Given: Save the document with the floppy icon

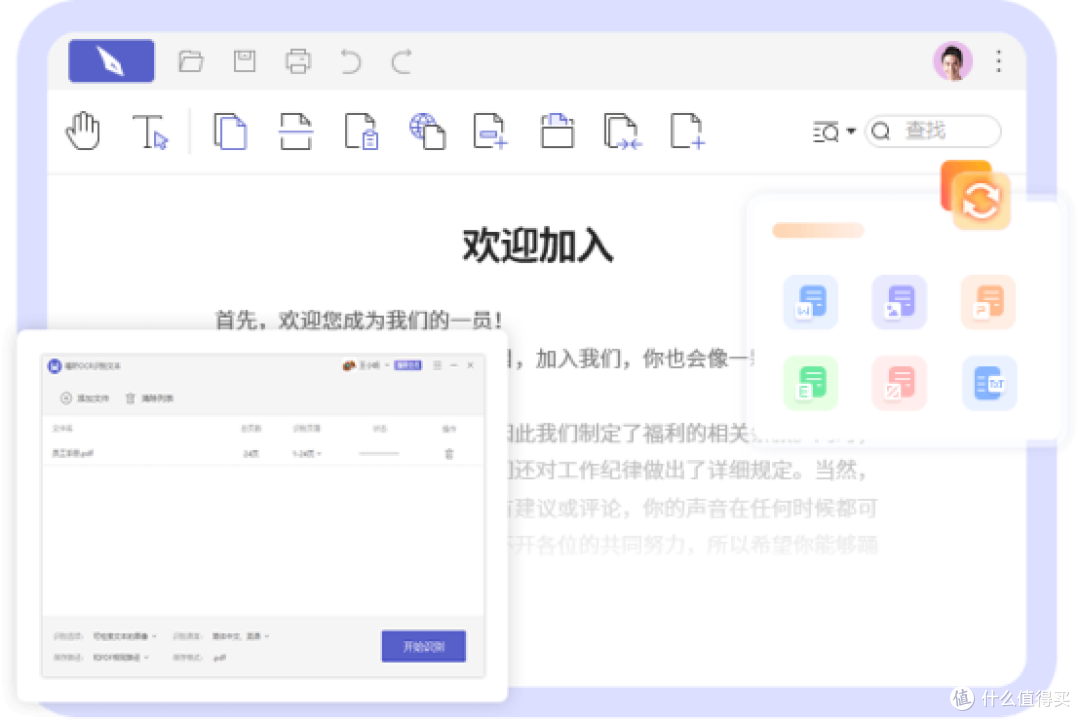Looking at the screenshot, I should 245,61.
